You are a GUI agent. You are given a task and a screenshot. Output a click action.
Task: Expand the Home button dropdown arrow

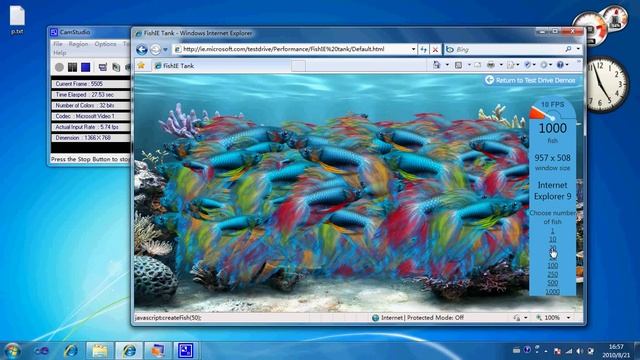tap(447, 65)
